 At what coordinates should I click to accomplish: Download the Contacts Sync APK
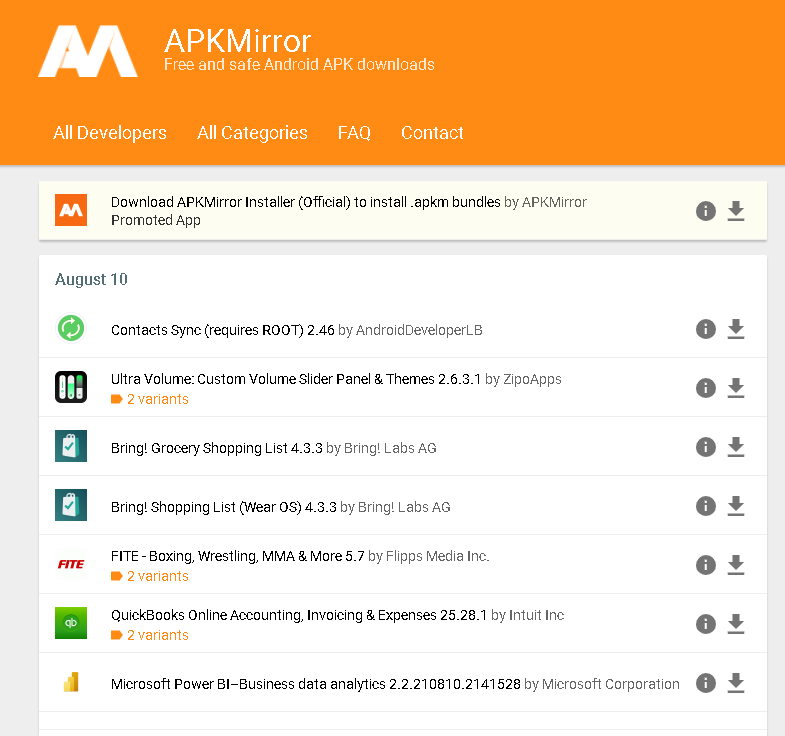coord(736,329)
